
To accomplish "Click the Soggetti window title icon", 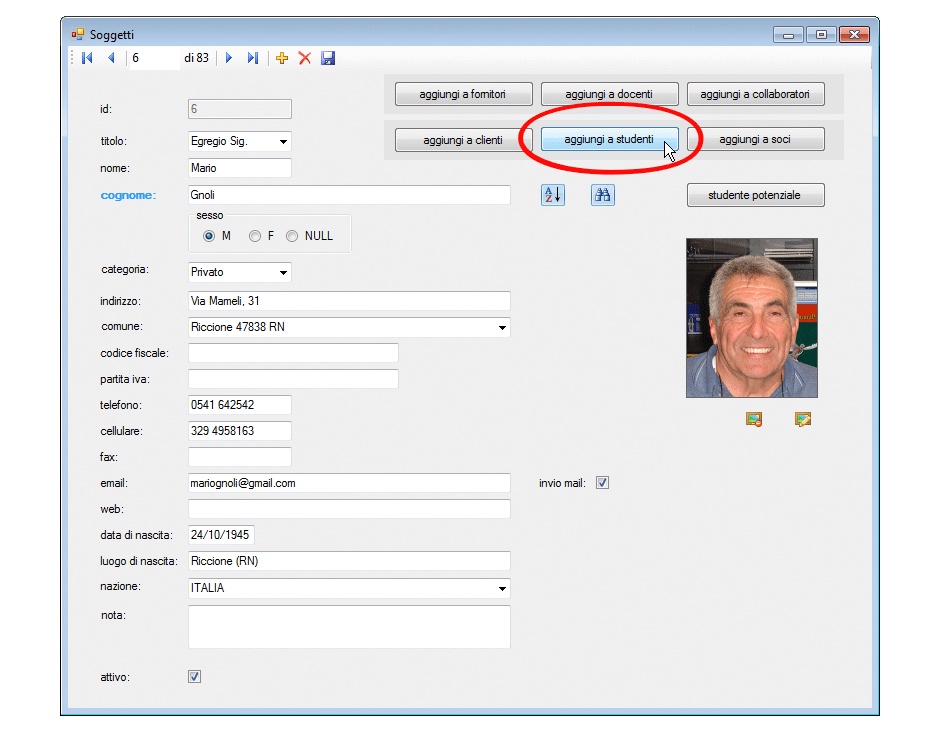I will [x=78, y=35].
